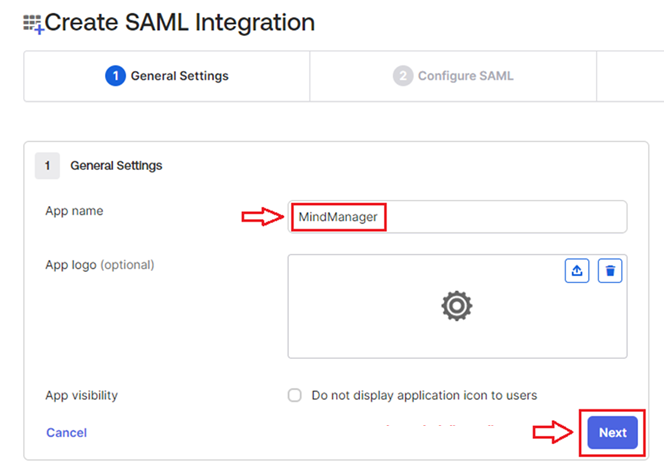
Task: Focus the App name field containing MindManager
Action: pyautogui.click(x=457, y=217)
